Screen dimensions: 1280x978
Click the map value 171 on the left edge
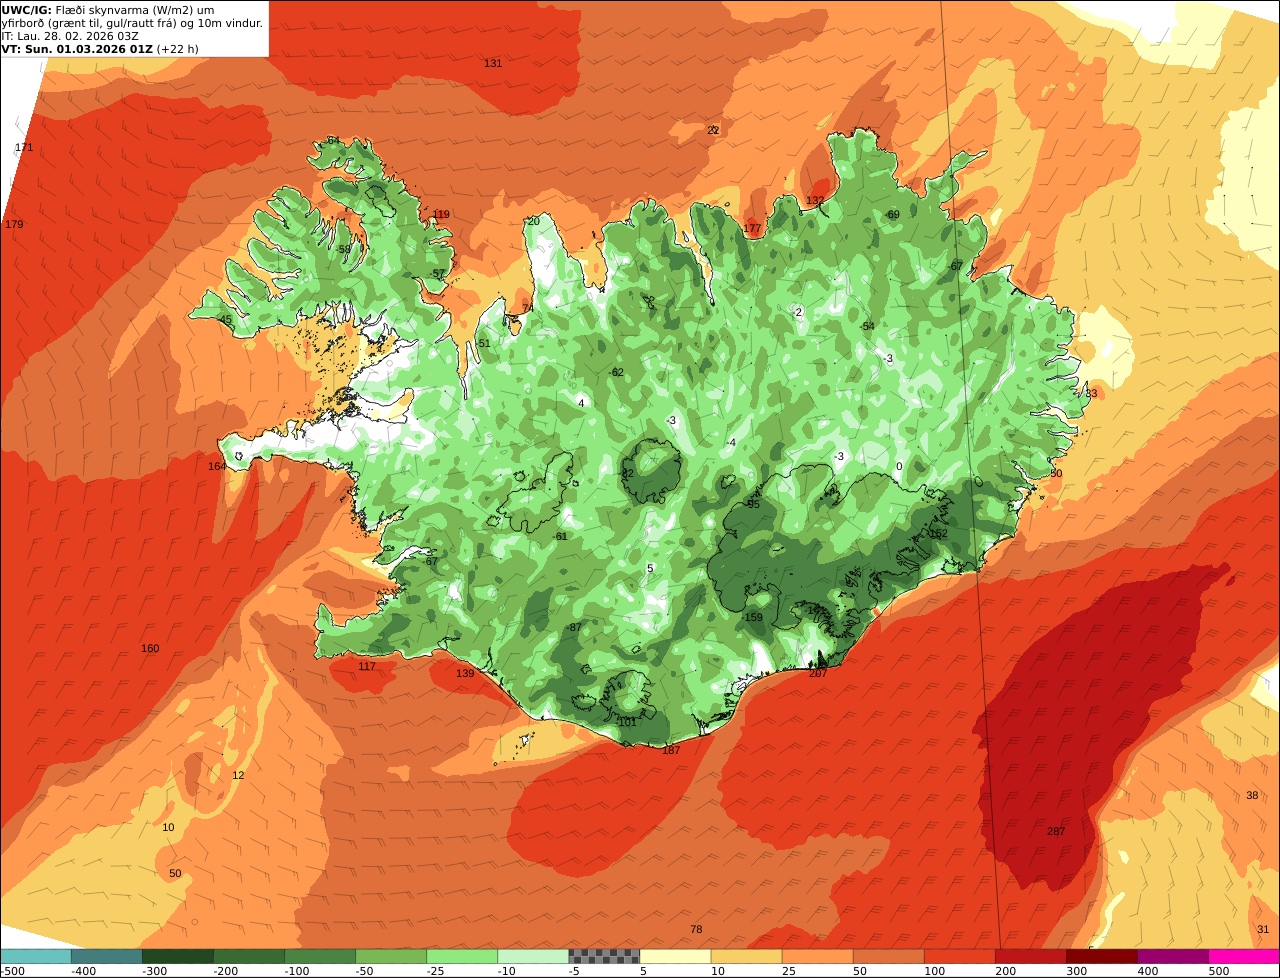24,147
